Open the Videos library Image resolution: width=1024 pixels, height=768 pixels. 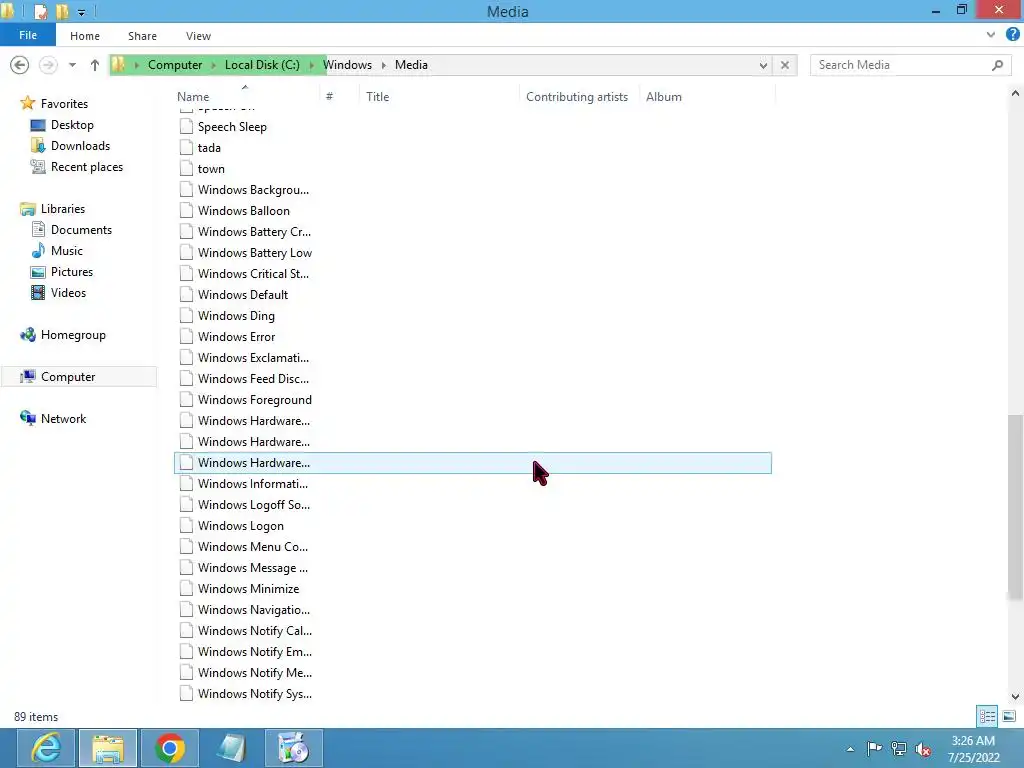coord(68,293)
